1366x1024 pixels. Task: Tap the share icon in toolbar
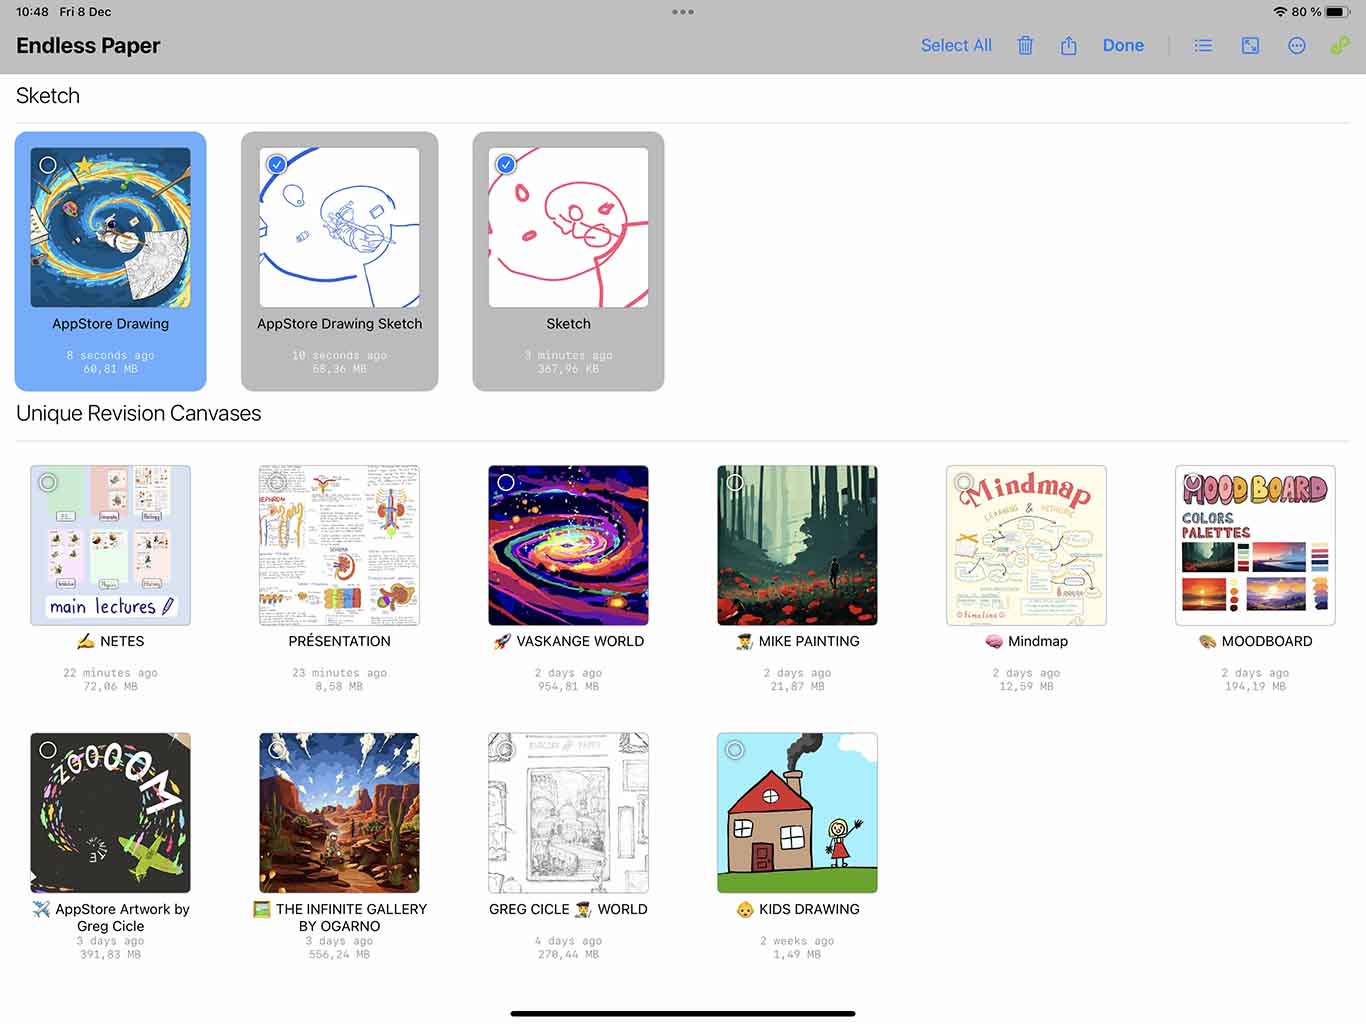point(1069,46)
